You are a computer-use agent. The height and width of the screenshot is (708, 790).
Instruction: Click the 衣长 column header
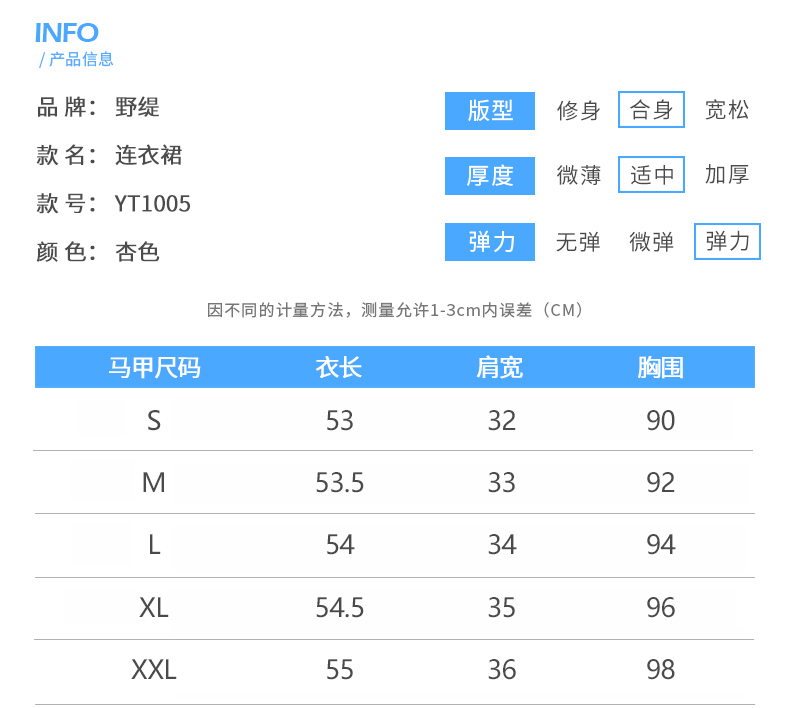339,367
